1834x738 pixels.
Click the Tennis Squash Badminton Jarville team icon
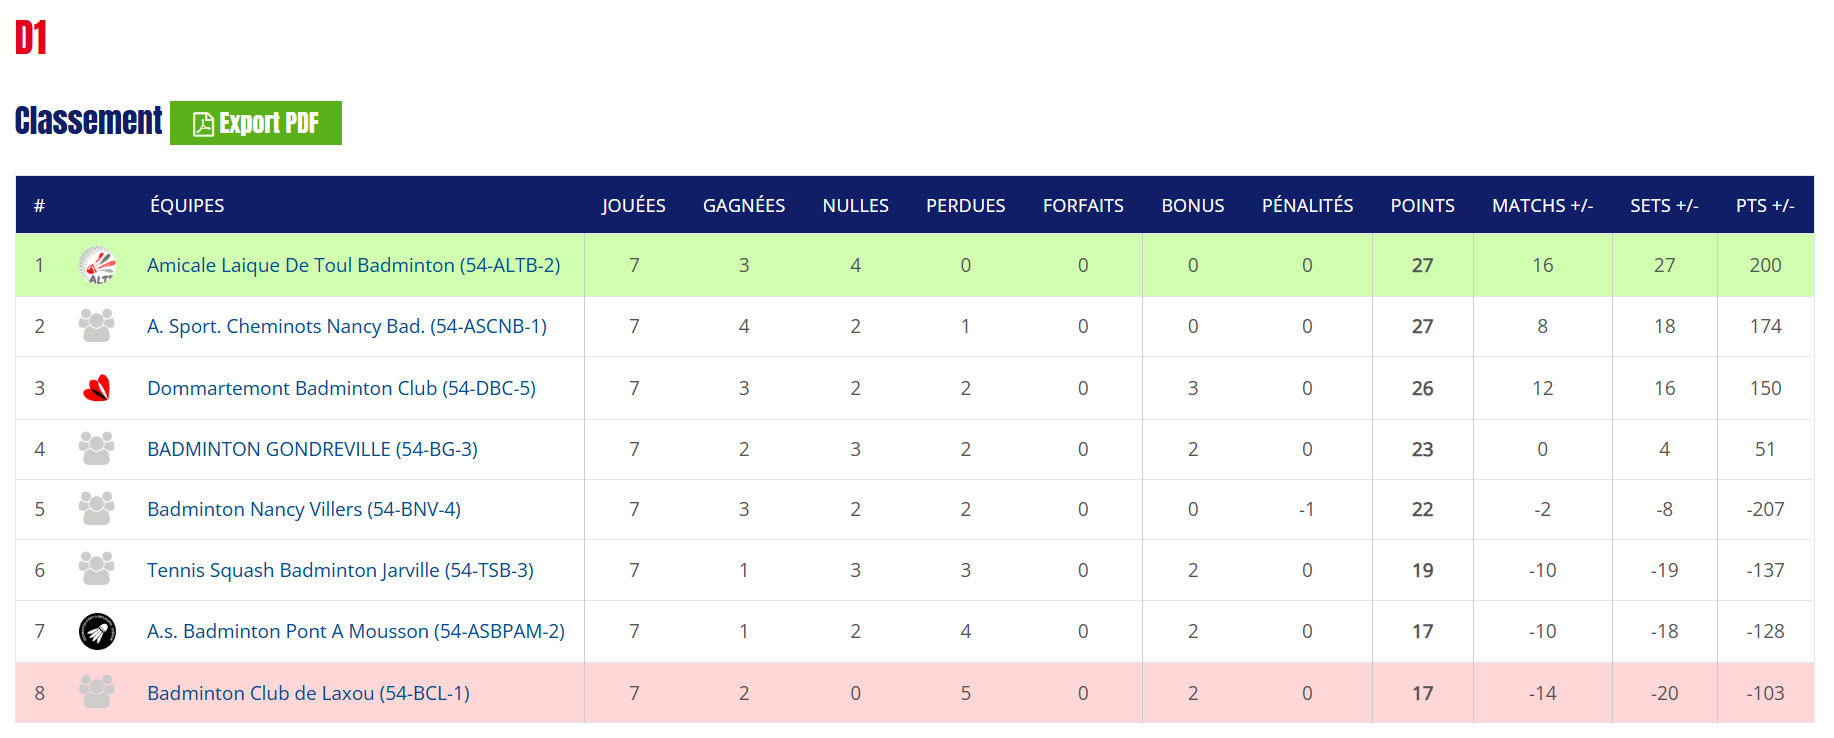point(97,570)
